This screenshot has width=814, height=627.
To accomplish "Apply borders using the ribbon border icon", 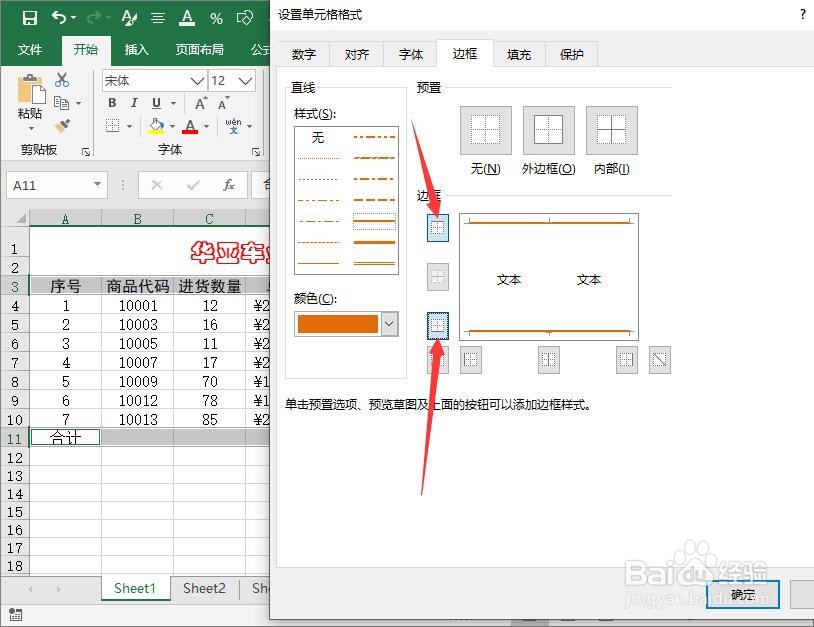I will (113, 125).
